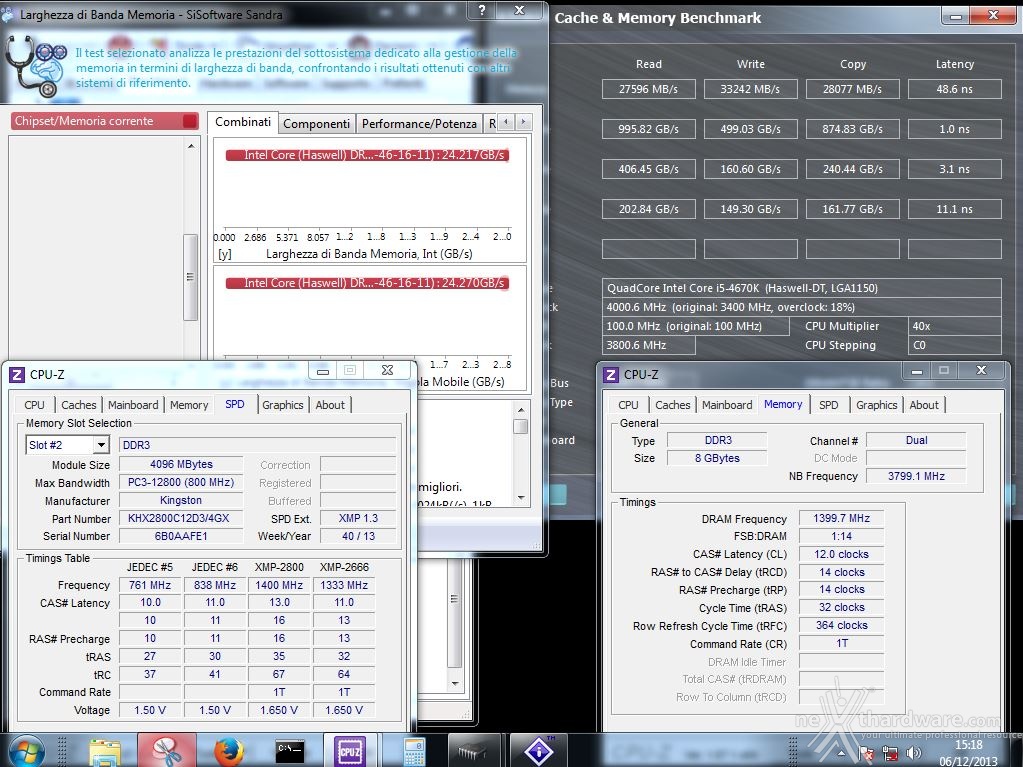Open CPU tab in SPD CPU-Z window
1023x767 pixels.
(34, 404)
